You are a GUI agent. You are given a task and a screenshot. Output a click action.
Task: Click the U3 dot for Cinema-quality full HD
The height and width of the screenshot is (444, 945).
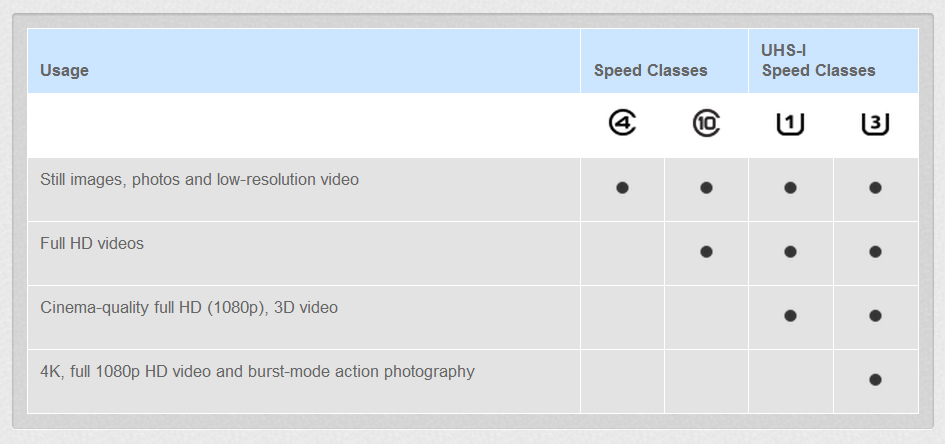coord(875,316)
